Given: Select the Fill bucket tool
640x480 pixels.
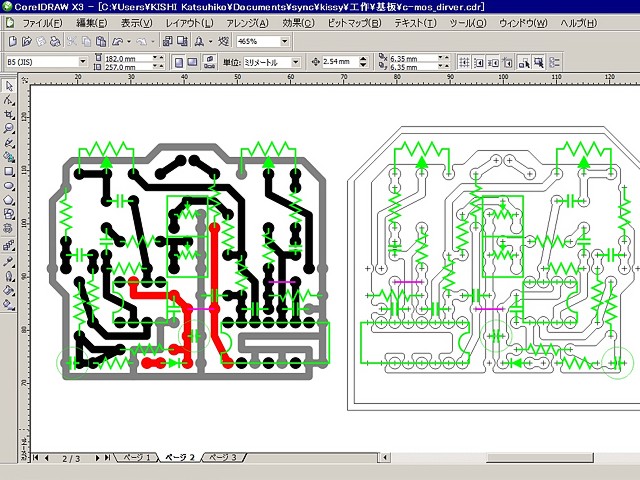Looking at the screenshot, I should coord(9,291).
